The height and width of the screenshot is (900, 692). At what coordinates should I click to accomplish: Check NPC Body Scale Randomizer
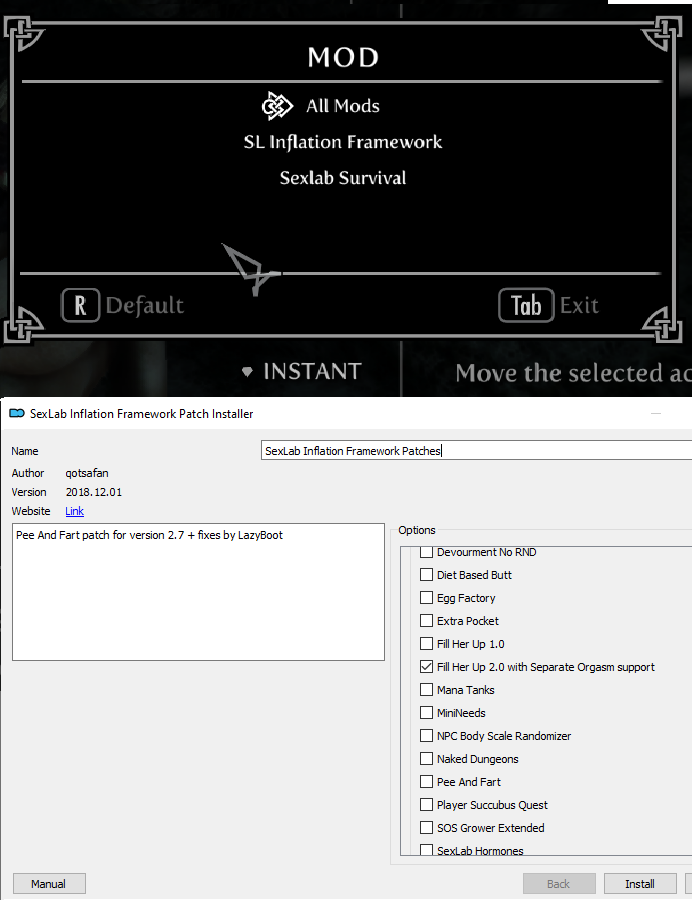coord(426,735)
